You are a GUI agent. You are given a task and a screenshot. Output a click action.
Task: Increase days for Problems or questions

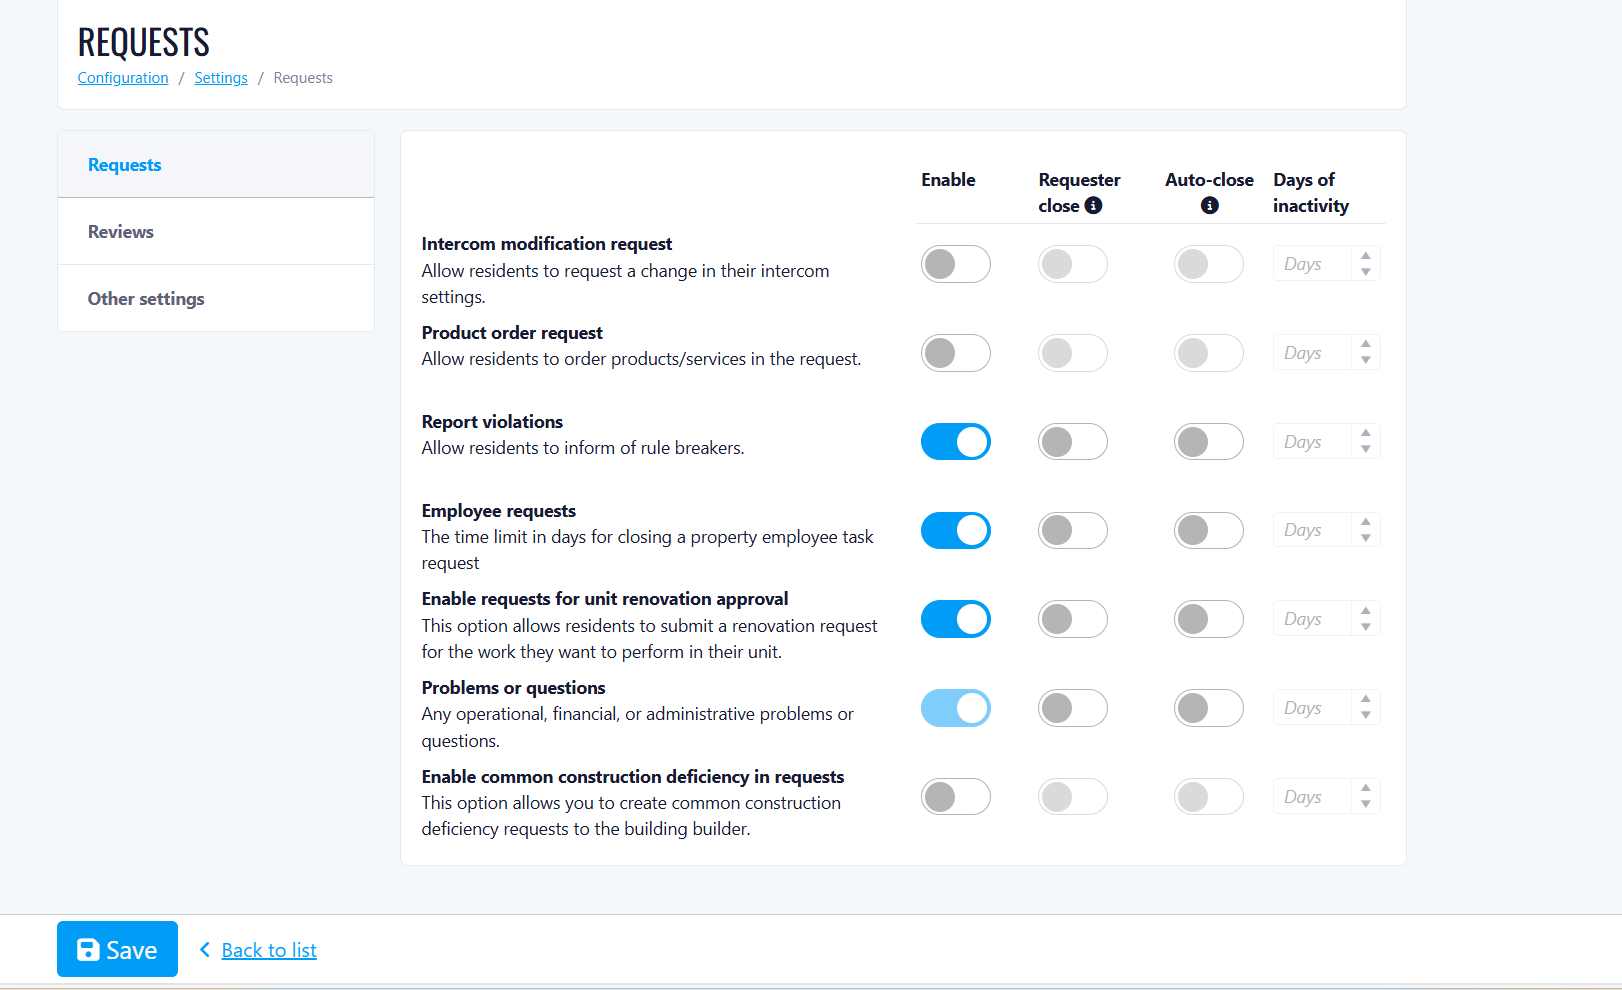pos(1366,700)
